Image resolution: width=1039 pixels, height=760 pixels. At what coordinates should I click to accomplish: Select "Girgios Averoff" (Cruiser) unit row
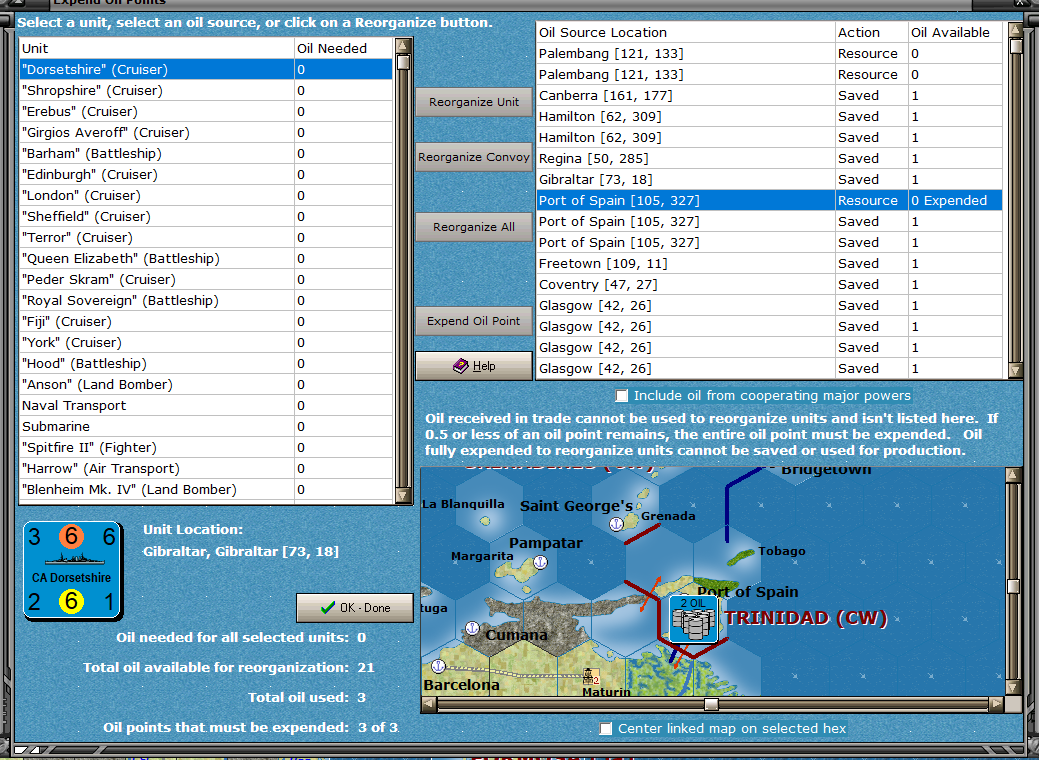[x=206, y=133]
